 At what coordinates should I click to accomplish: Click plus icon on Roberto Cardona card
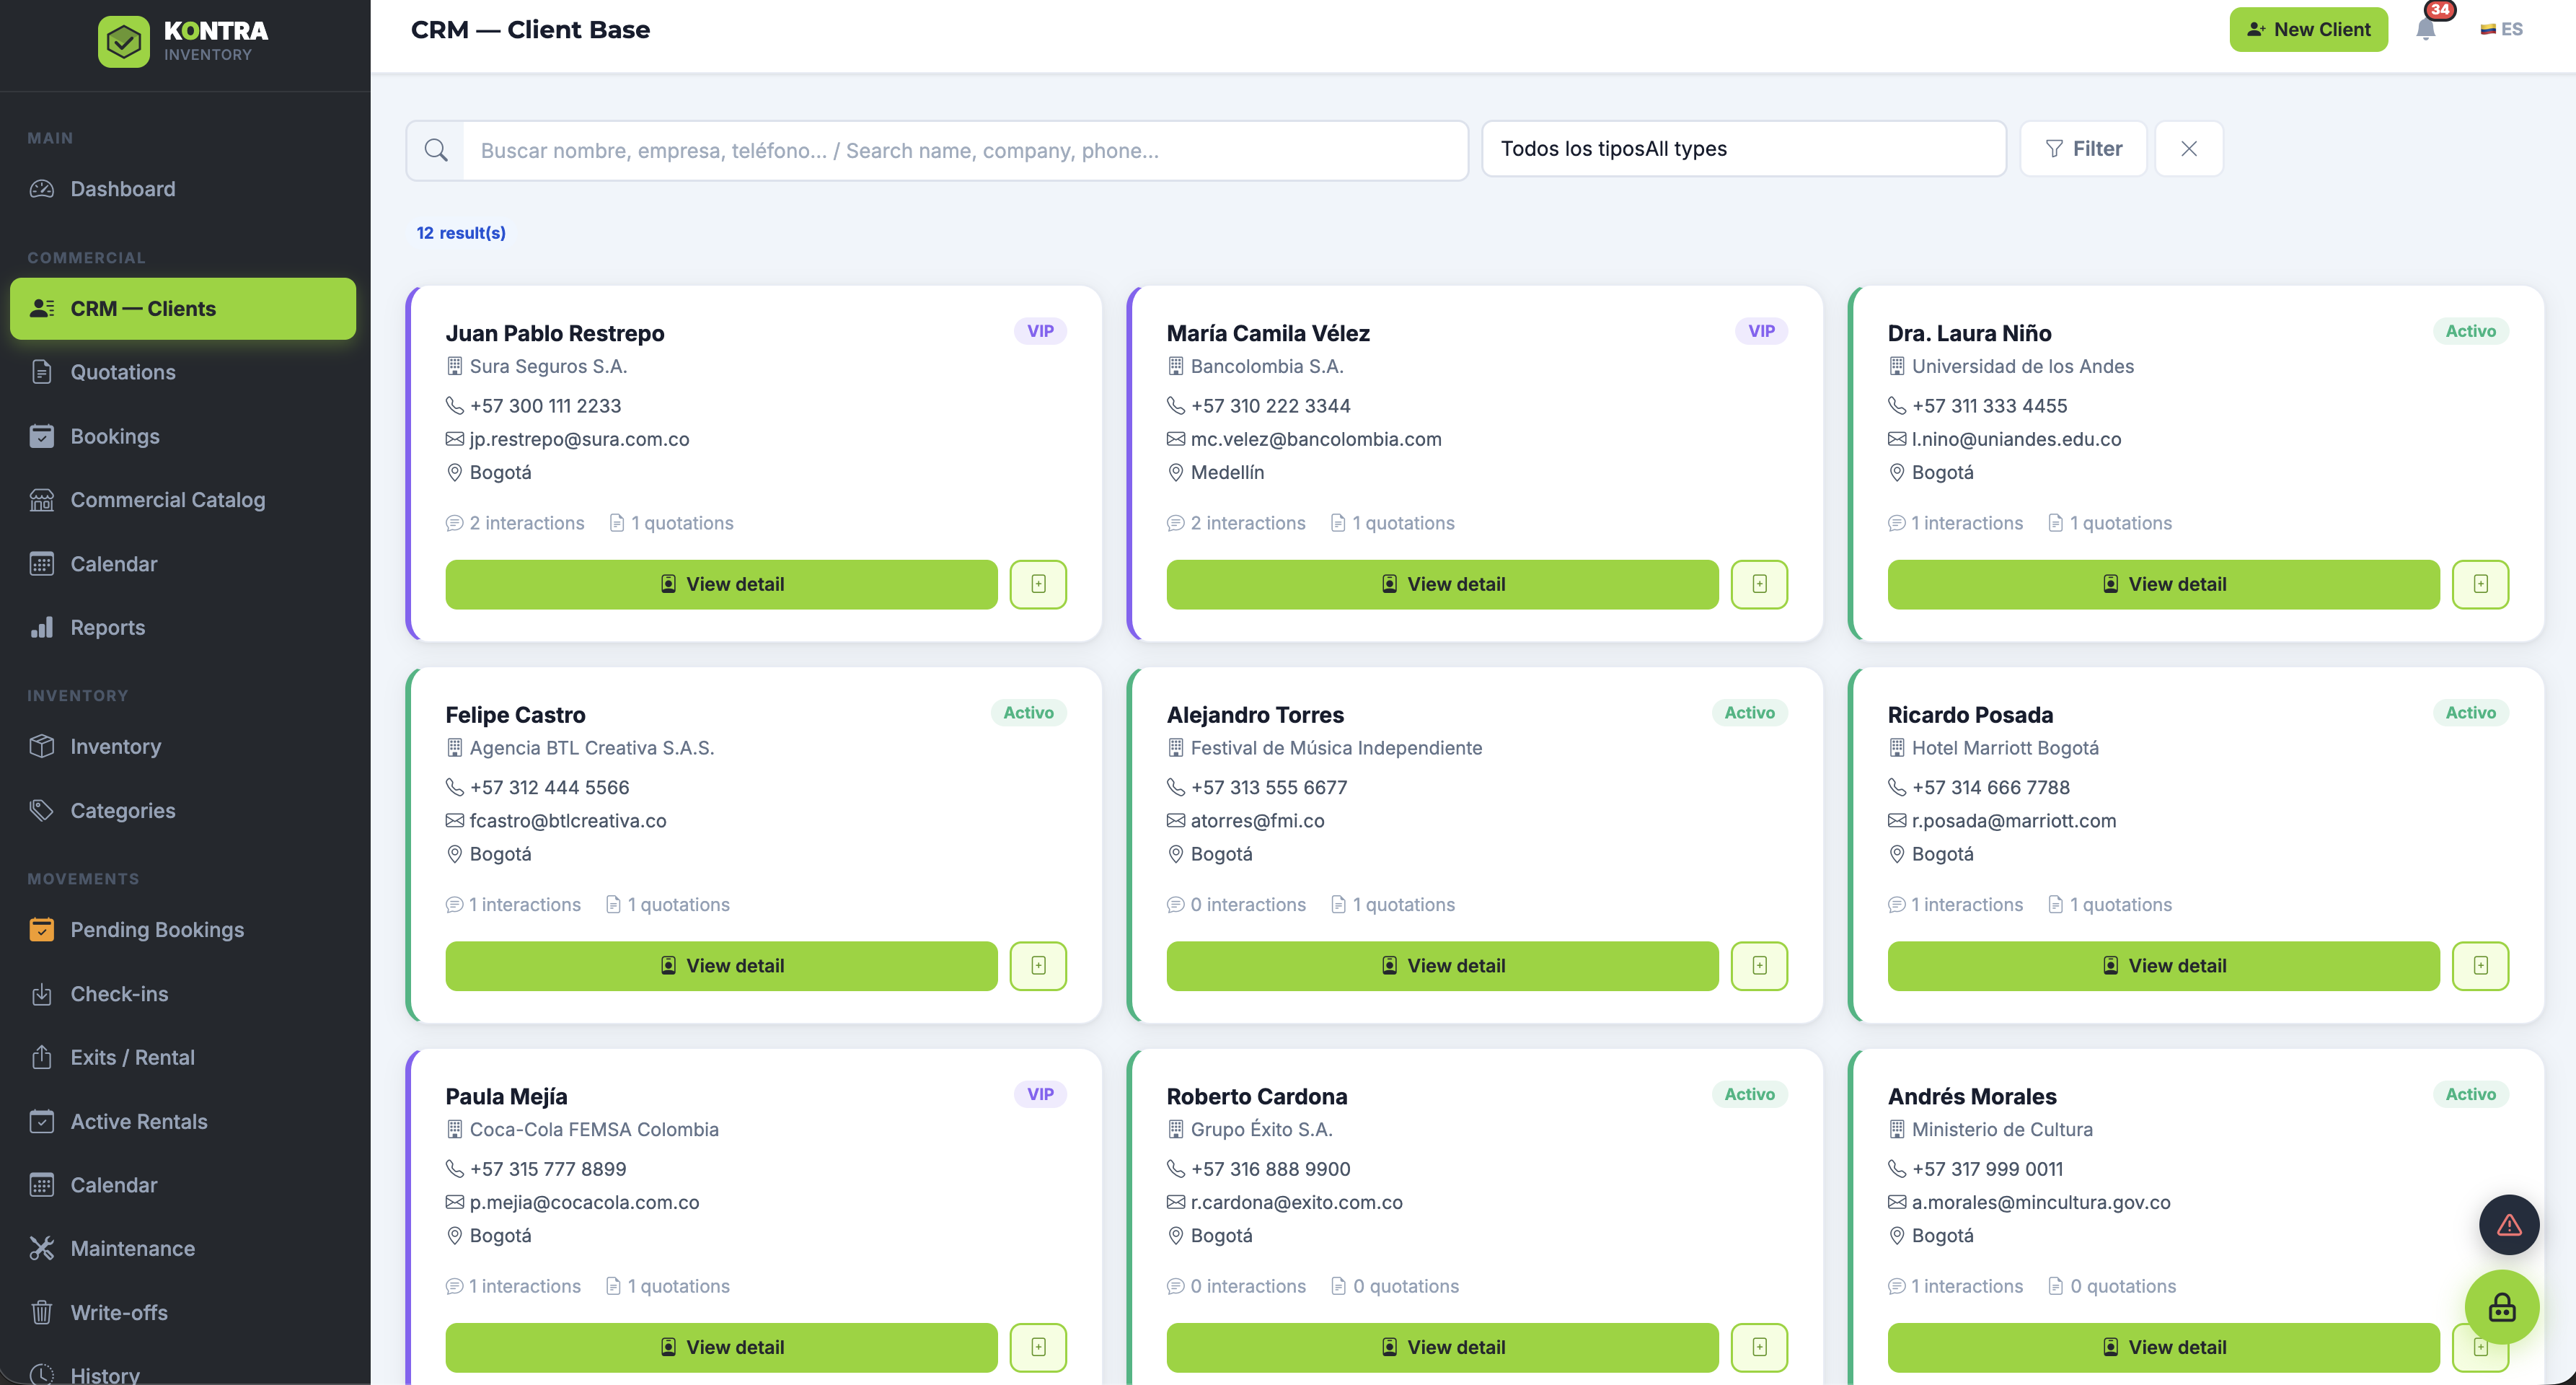click(x=1759, y=1347)
